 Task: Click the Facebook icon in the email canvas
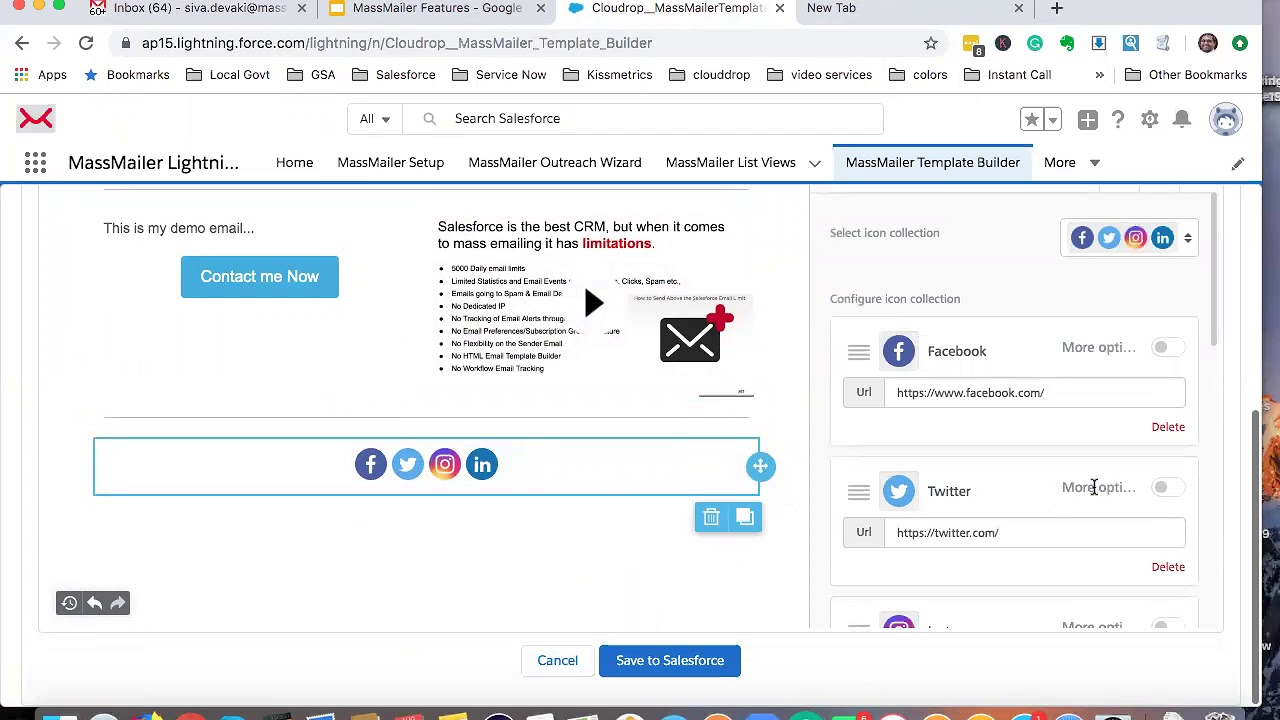click(371, 464)
